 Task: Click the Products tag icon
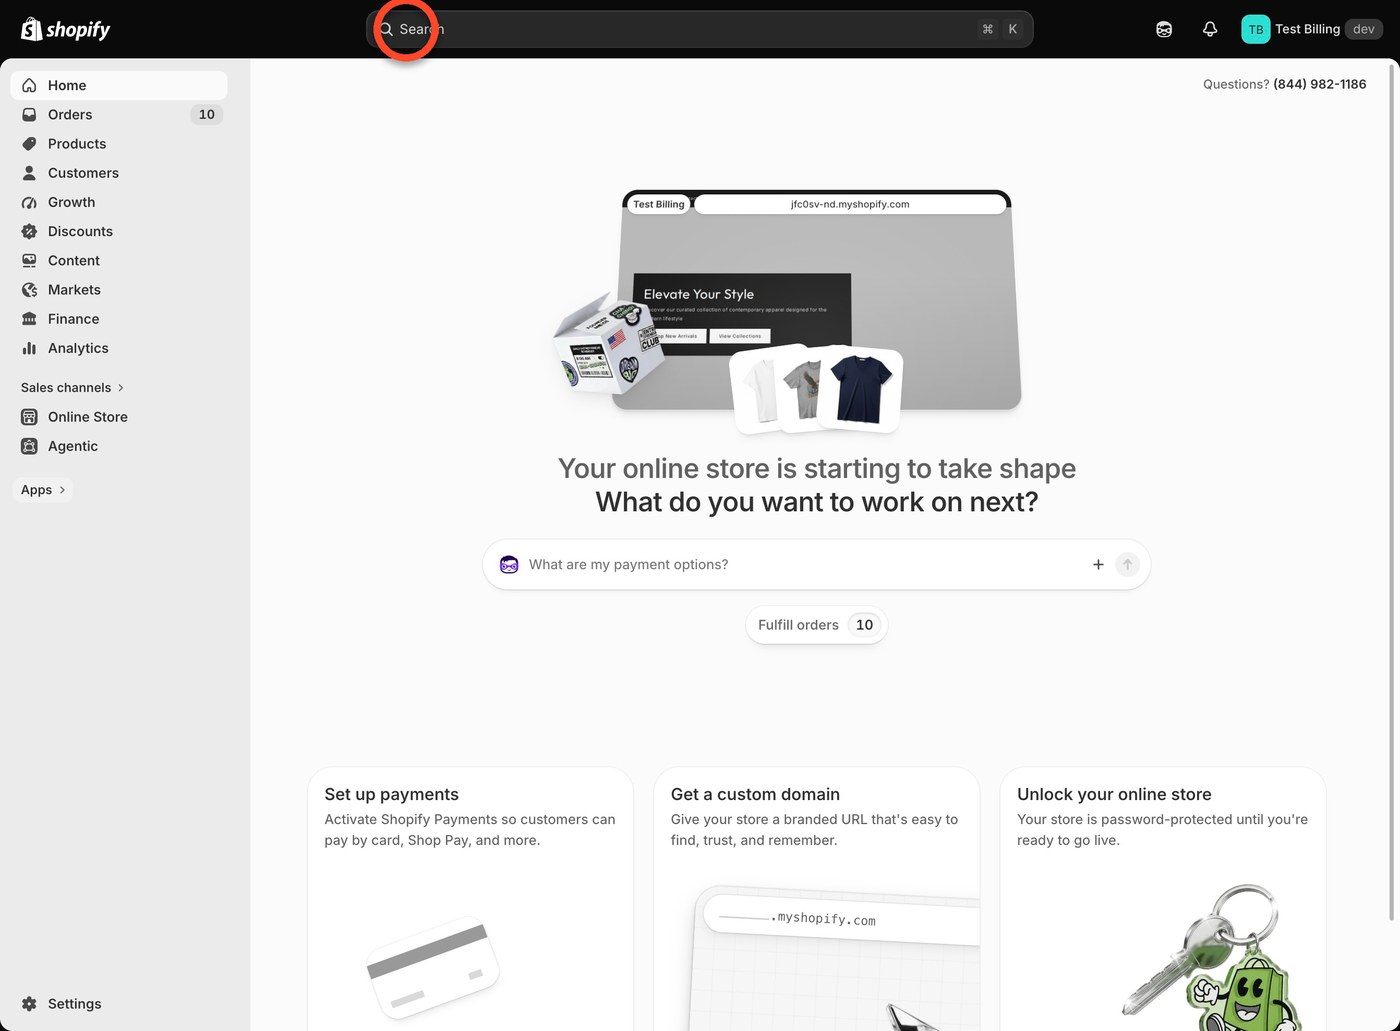point(29,143)
